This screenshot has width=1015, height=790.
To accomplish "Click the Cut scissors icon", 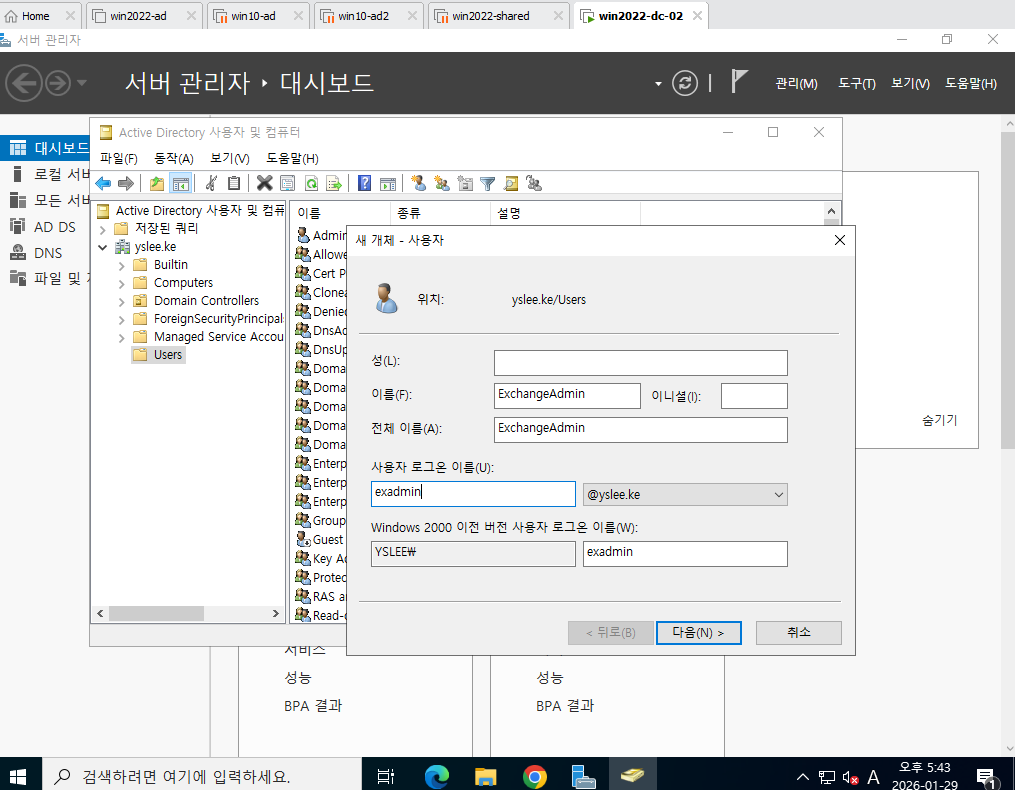I will pos(211,183).
